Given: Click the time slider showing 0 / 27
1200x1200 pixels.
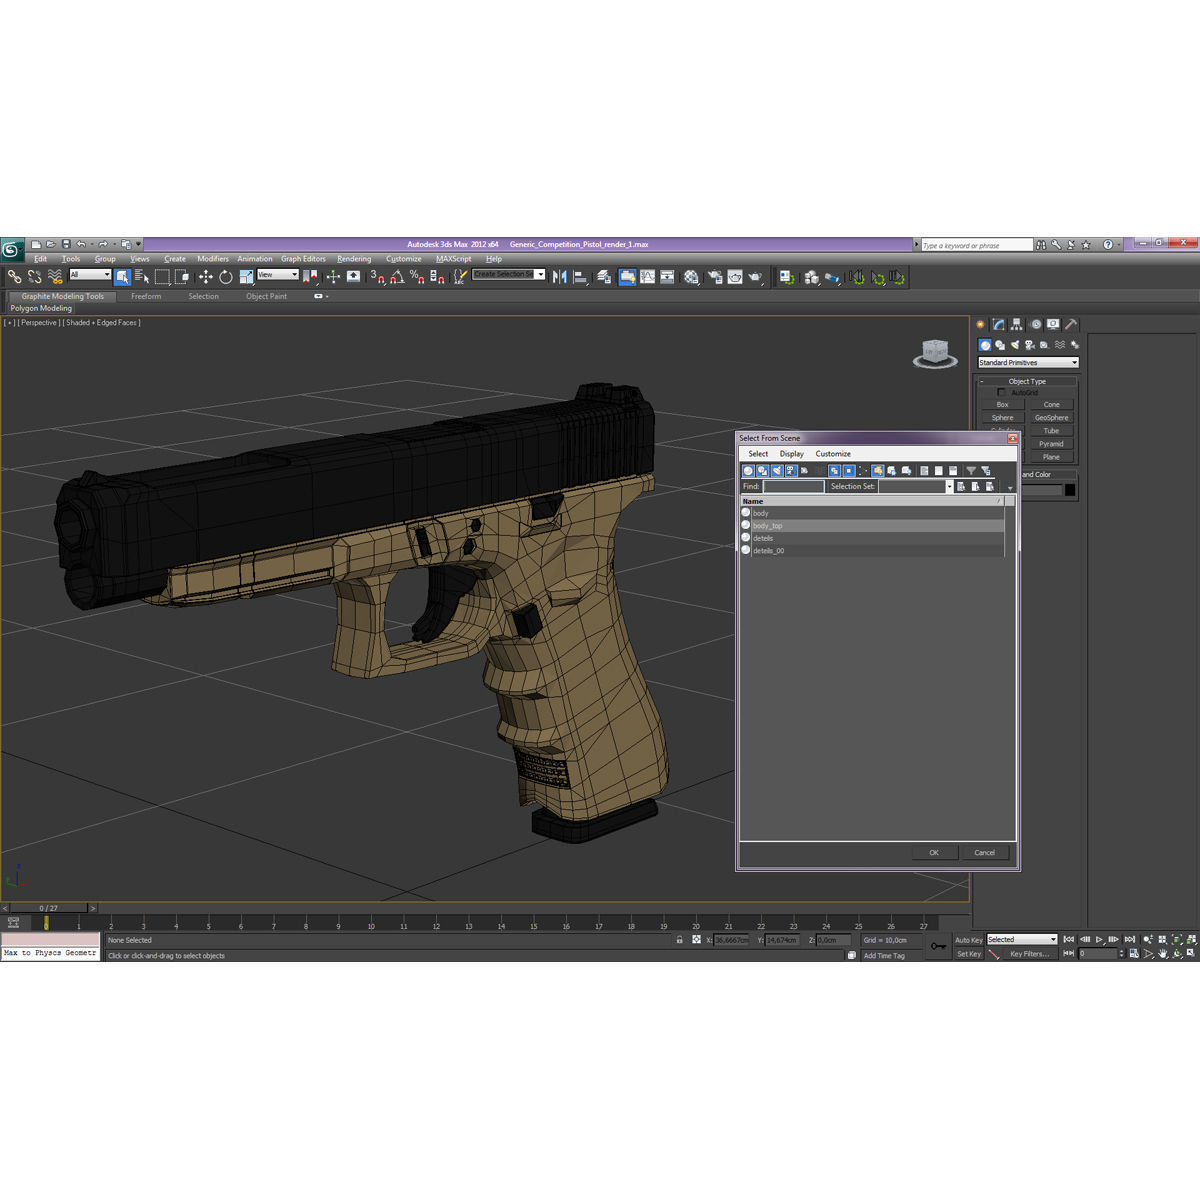Looking at the screenshot, I should point(48,908).
